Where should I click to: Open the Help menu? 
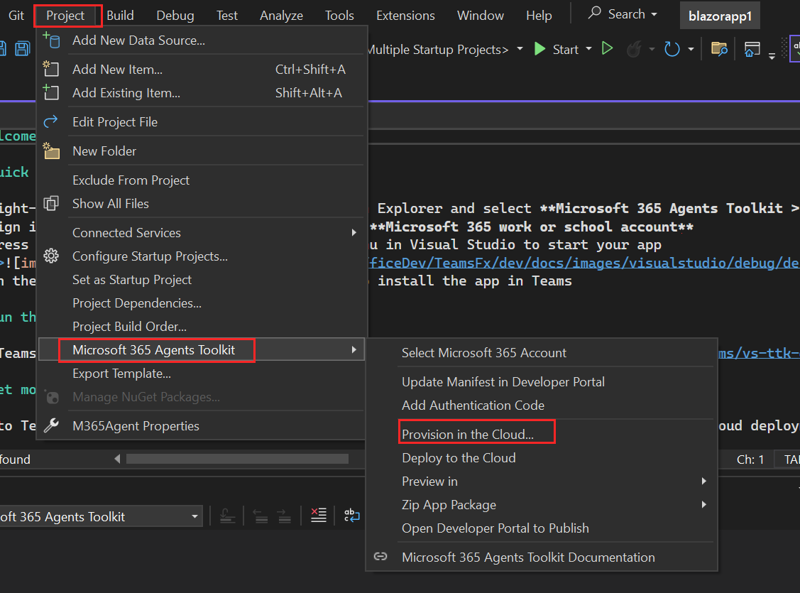(x=539, y=16)
